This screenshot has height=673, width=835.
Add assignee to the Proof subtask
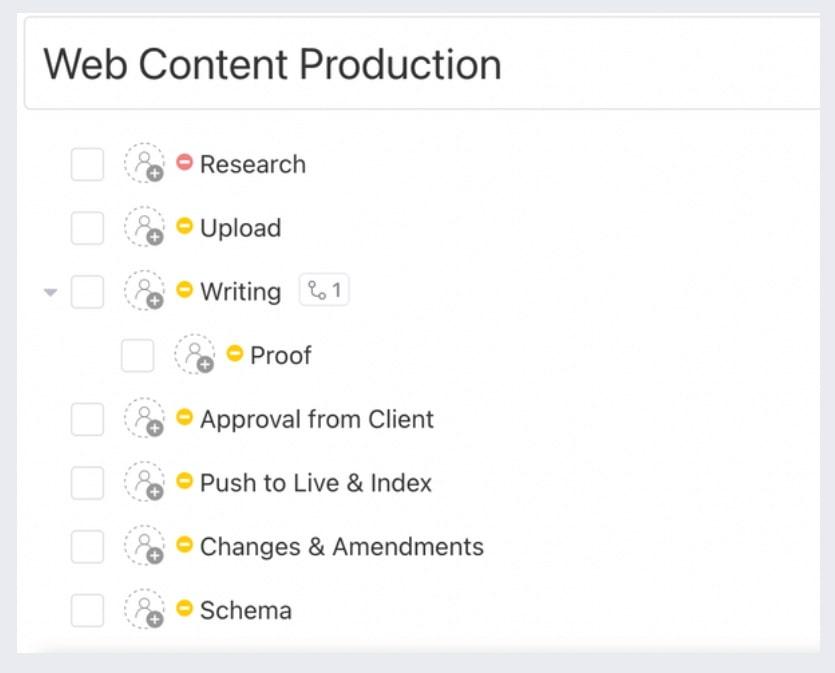(194, 355)
